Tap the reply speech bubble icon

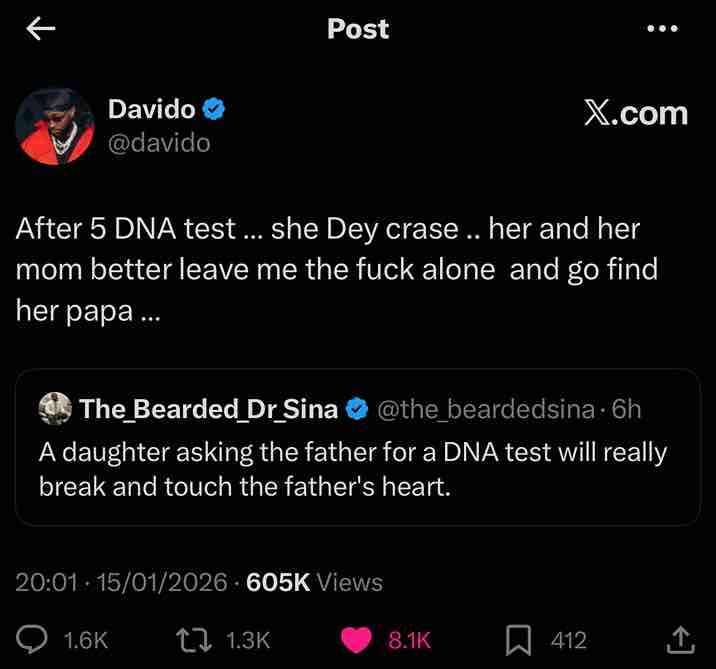[x=34, y=639]
